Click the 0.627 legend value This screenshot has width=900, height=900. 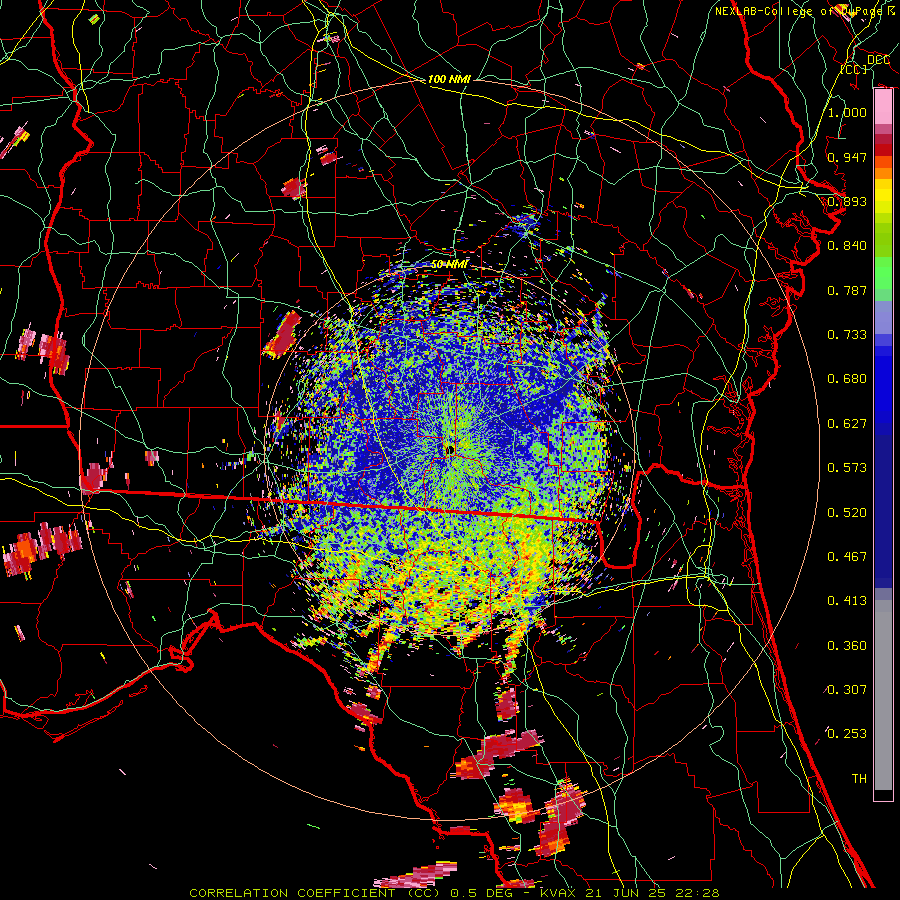tap(847, 424)
